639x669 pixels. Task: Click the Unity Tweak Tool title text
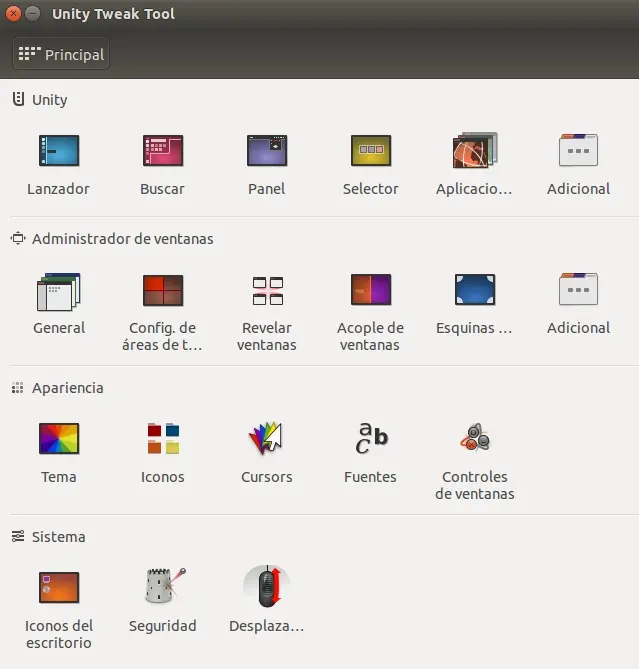113,14
